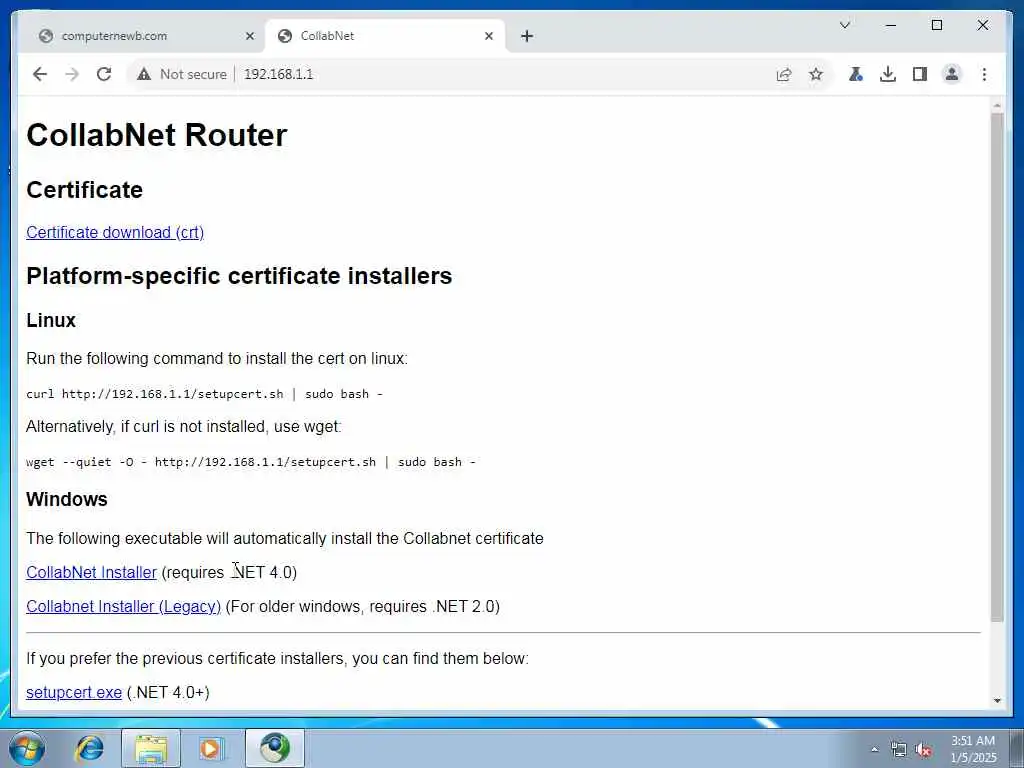The height and width of the screenshot is (768, 1024).
Task: Open the labs flask icon in toolbar
Action: pyautogui.click(x=856, y=74)
